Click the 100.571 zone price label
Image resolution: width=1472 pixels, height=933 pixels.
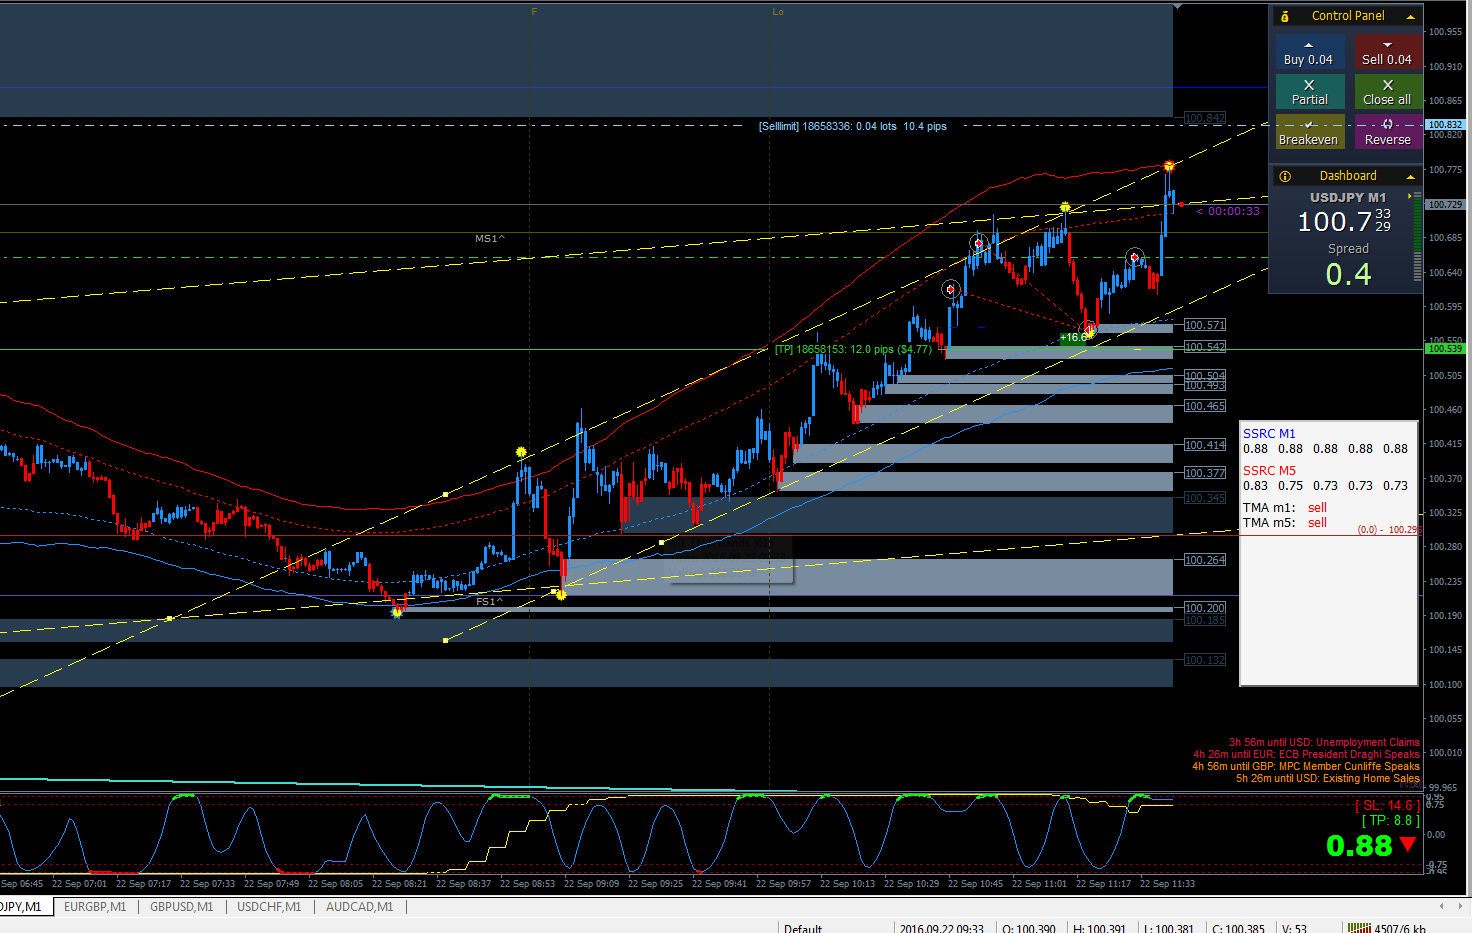pos(1204,325)
